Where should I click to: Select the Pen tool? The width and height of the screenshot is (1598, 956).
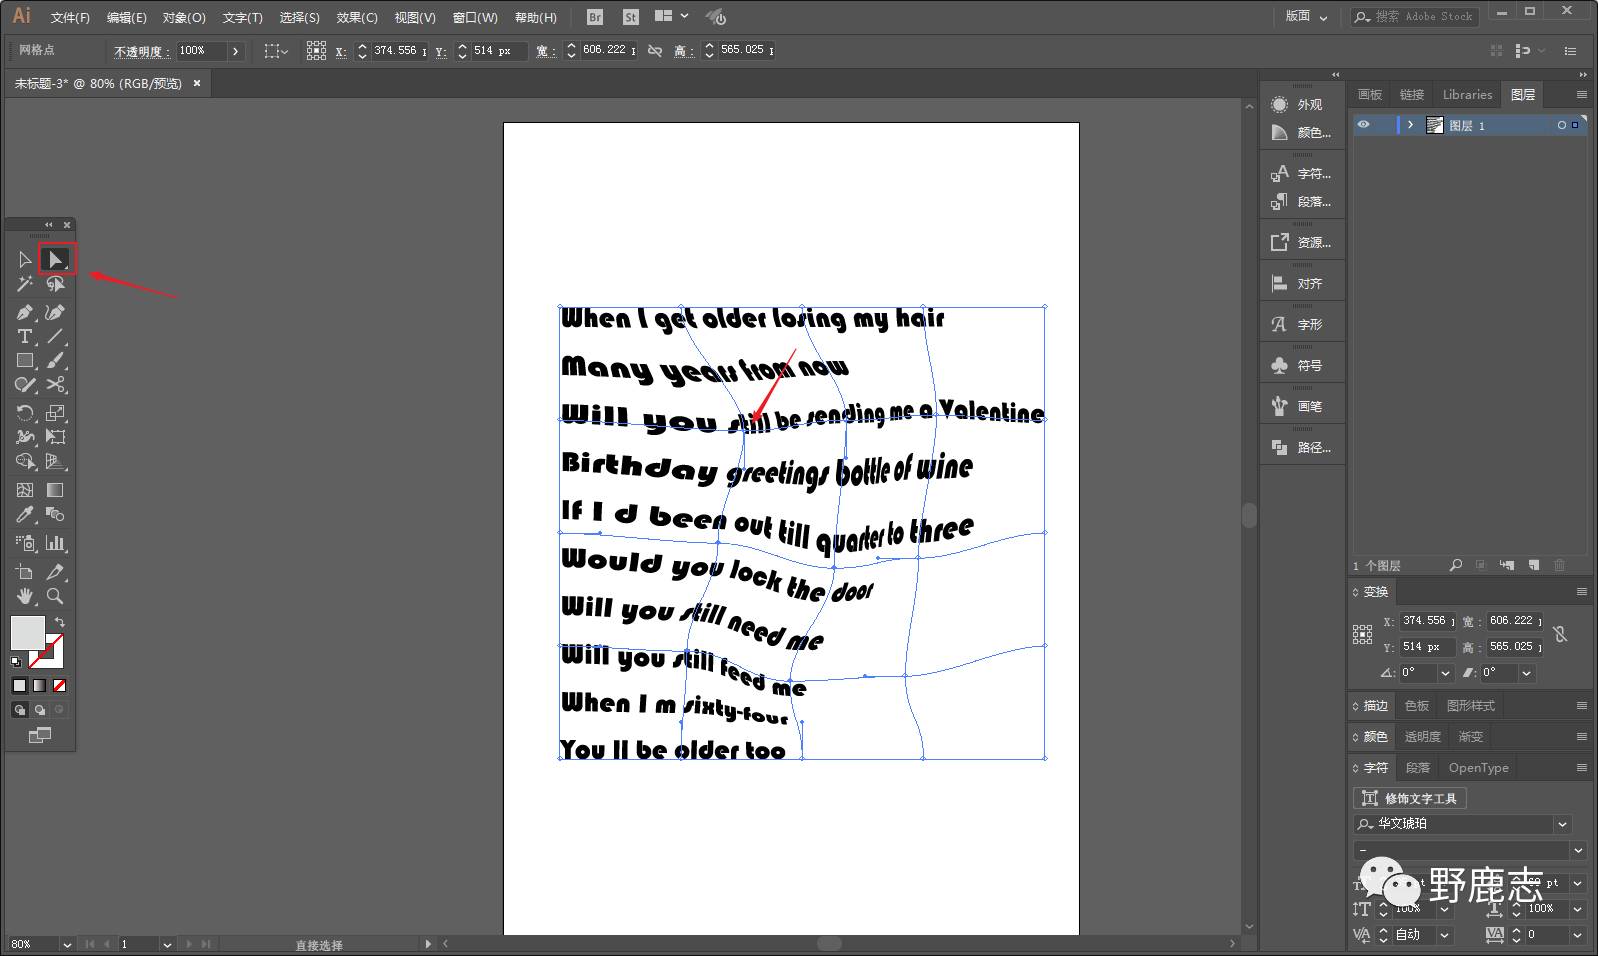(x=25, y=313)
